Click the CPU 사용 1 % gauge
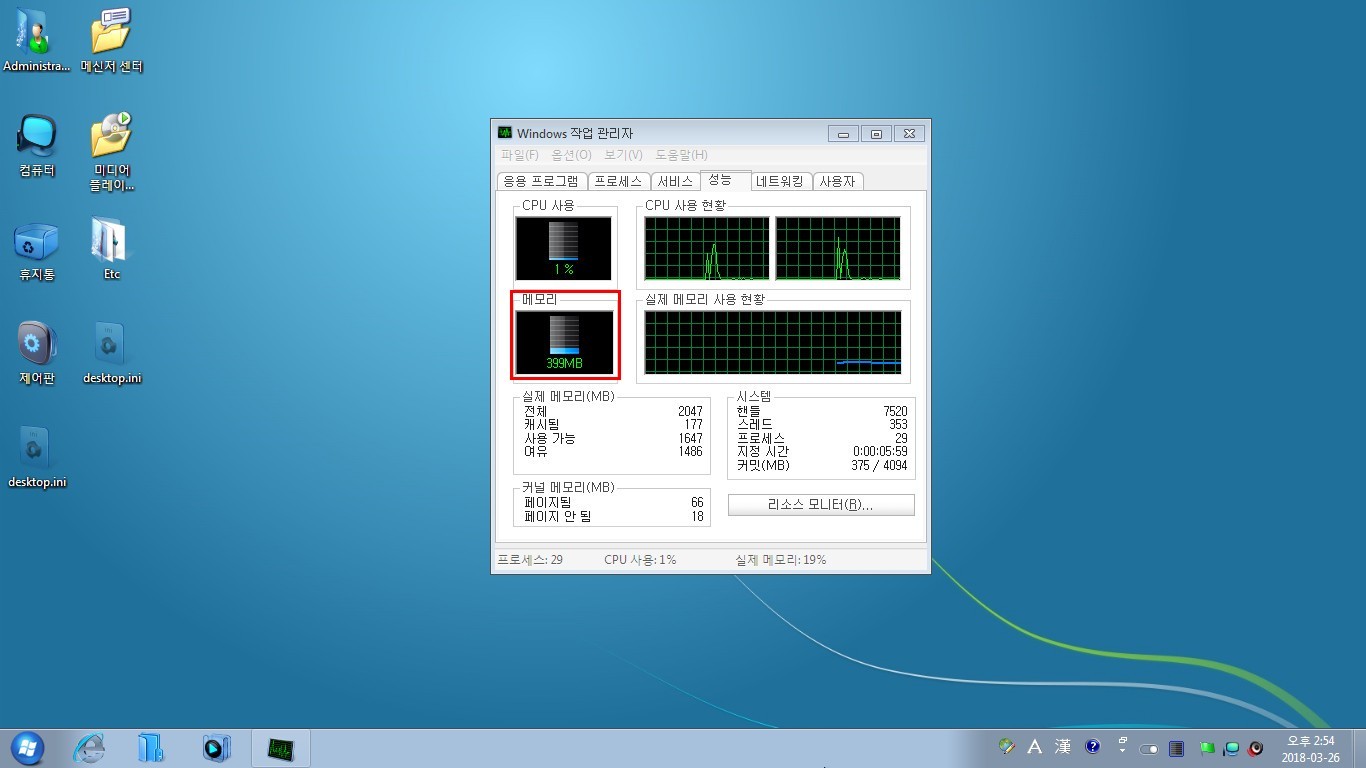Image resolution: width=1366 pixels, height=768 pixels. point(563,249)
